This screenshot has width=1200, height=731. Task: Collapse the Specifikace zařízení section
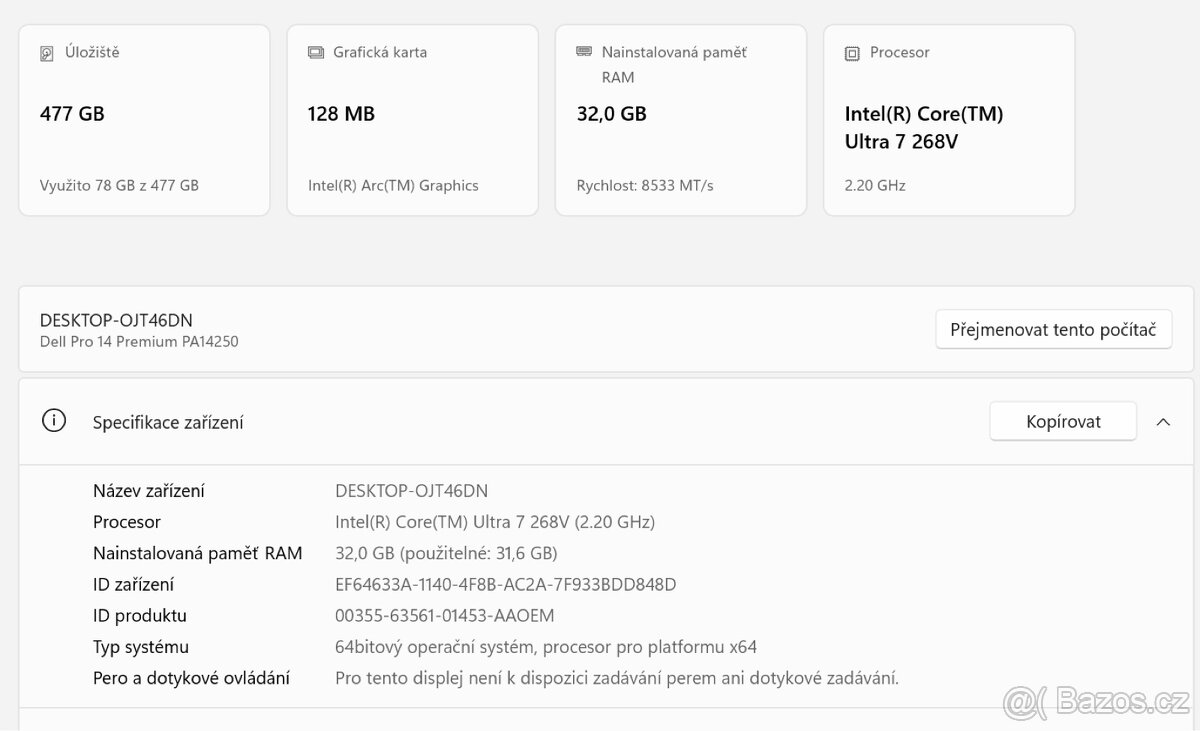click(x=1163, y=421)
